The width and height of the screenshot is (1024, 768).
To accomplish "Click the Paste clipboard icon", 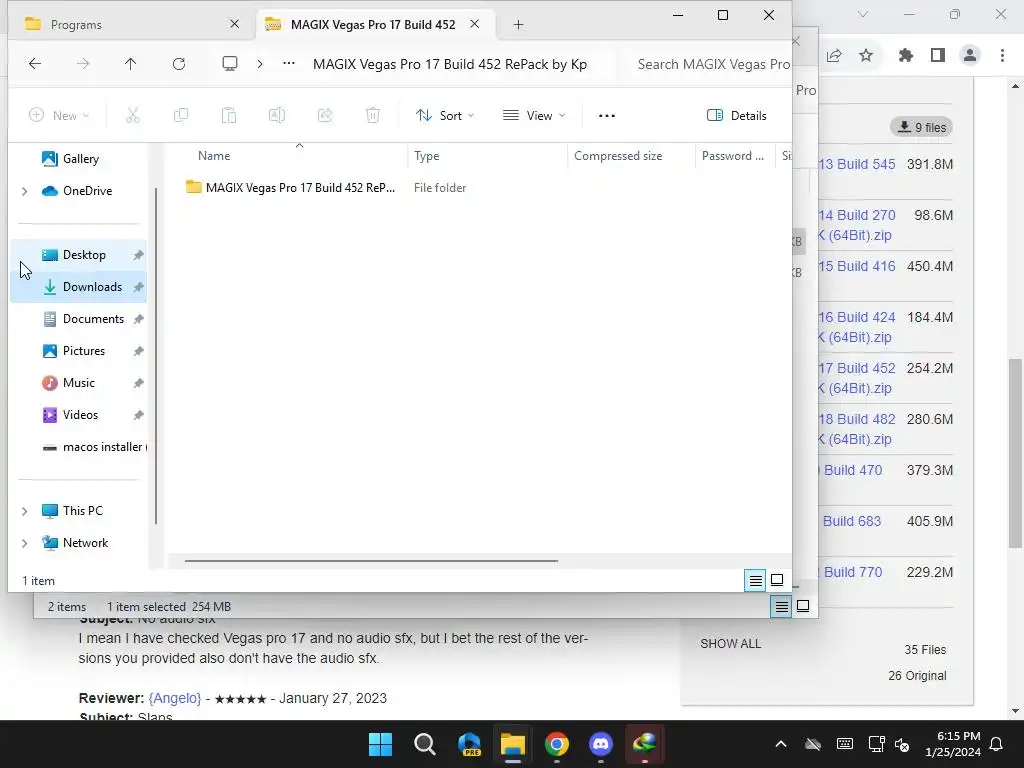I will (x=229, y=116).
